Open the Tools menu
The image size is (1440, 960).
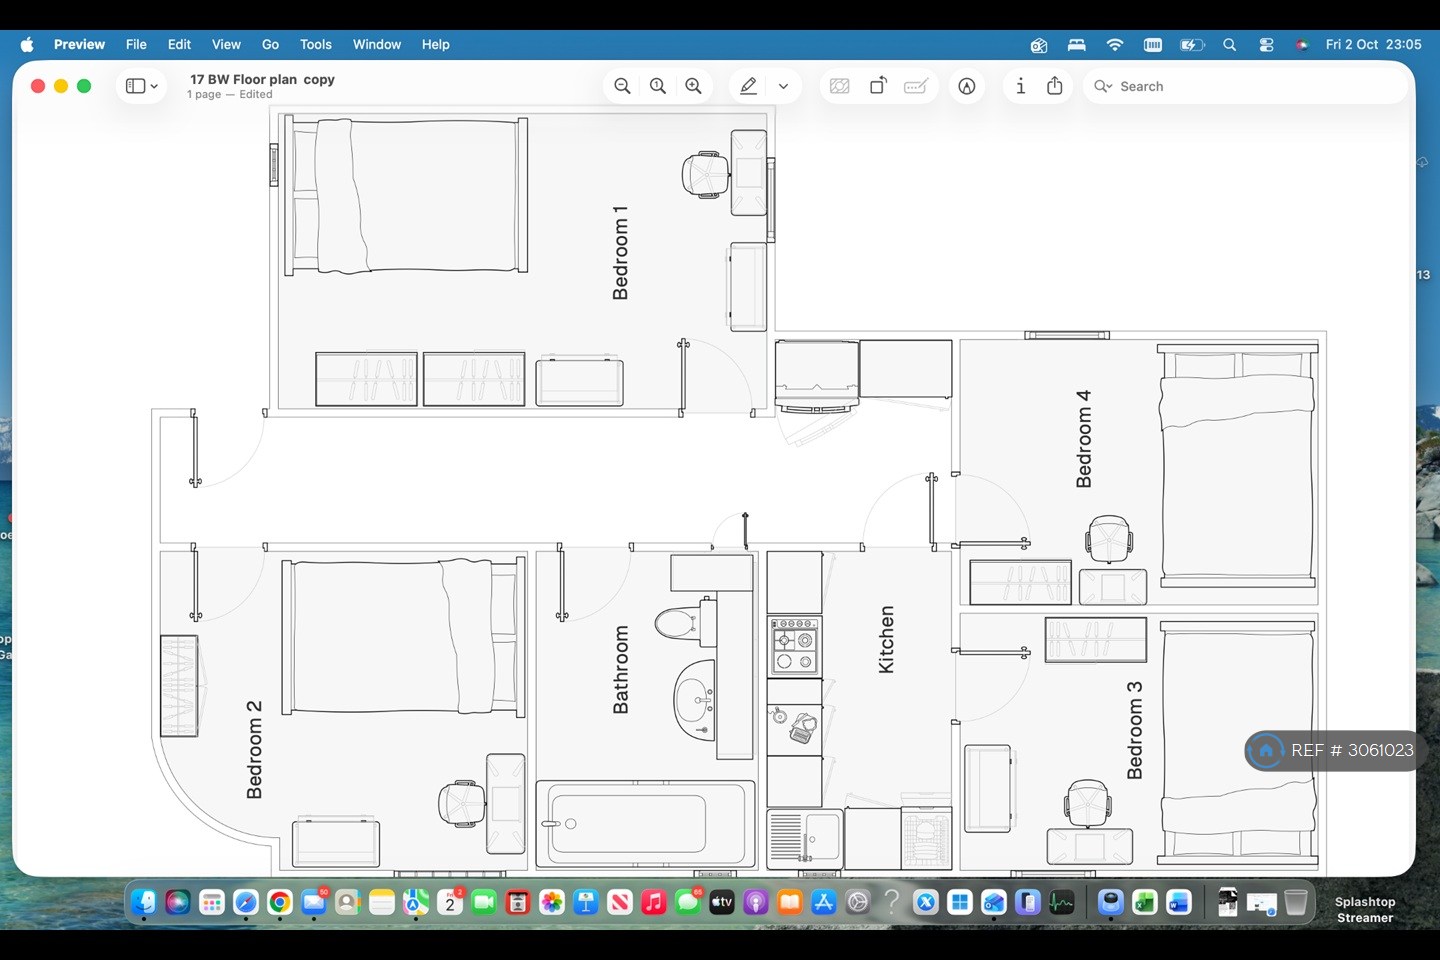[316, 44]
